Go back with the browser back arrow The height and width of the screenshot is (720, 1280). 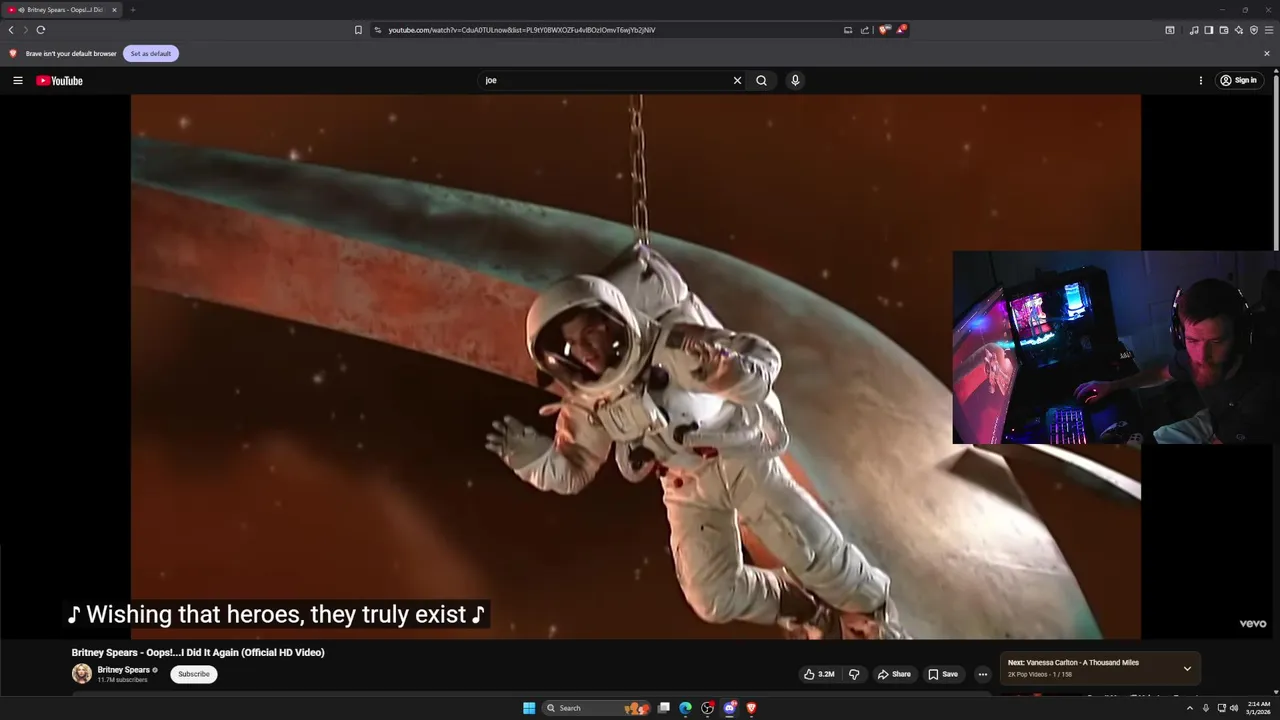pyautogui.click(x=11, y=30)
